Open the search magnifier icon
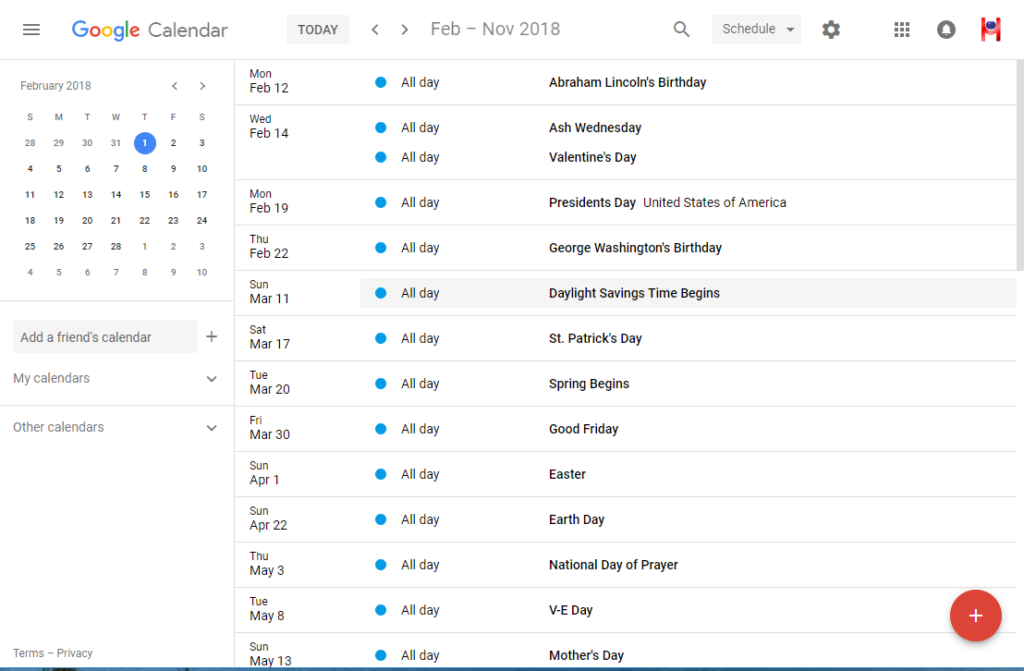The image size is (1024, 671). coord(681,29)
